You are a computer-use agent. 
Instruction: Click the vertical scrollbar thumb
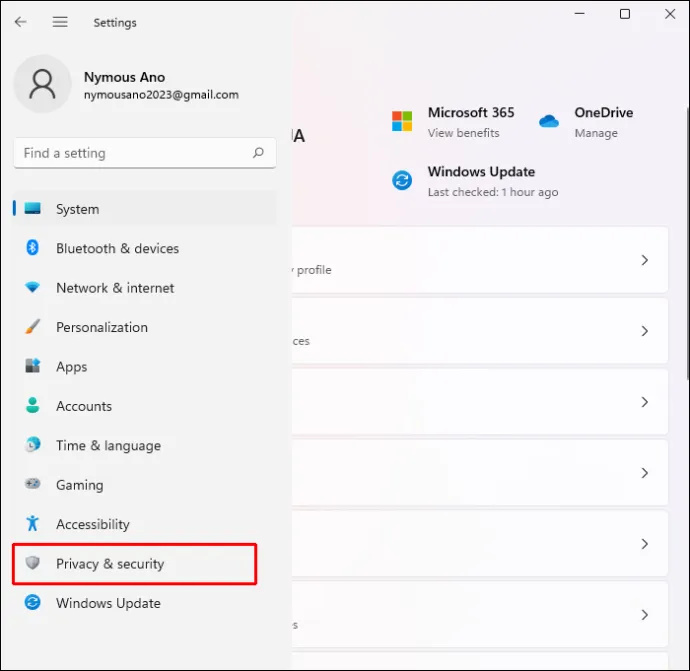click(688, 242)
